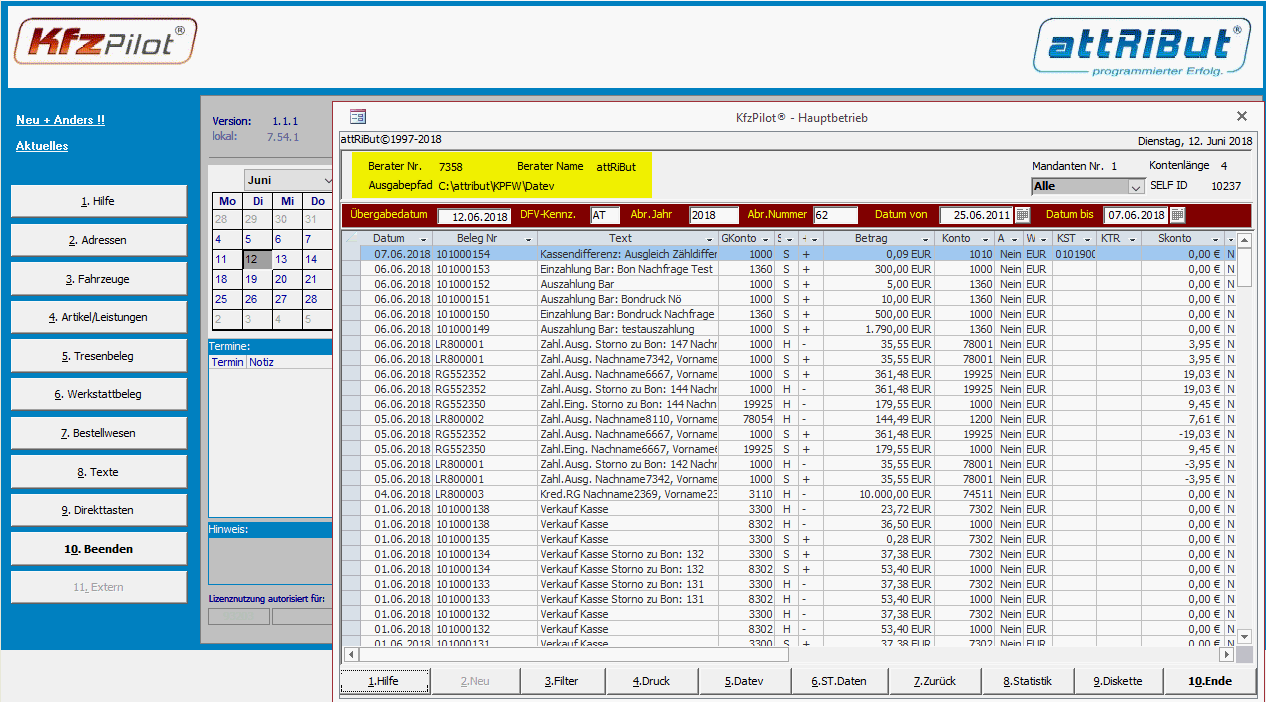
Task: Open calendar picker for Datum bis
Action: tap(1177, 215)
